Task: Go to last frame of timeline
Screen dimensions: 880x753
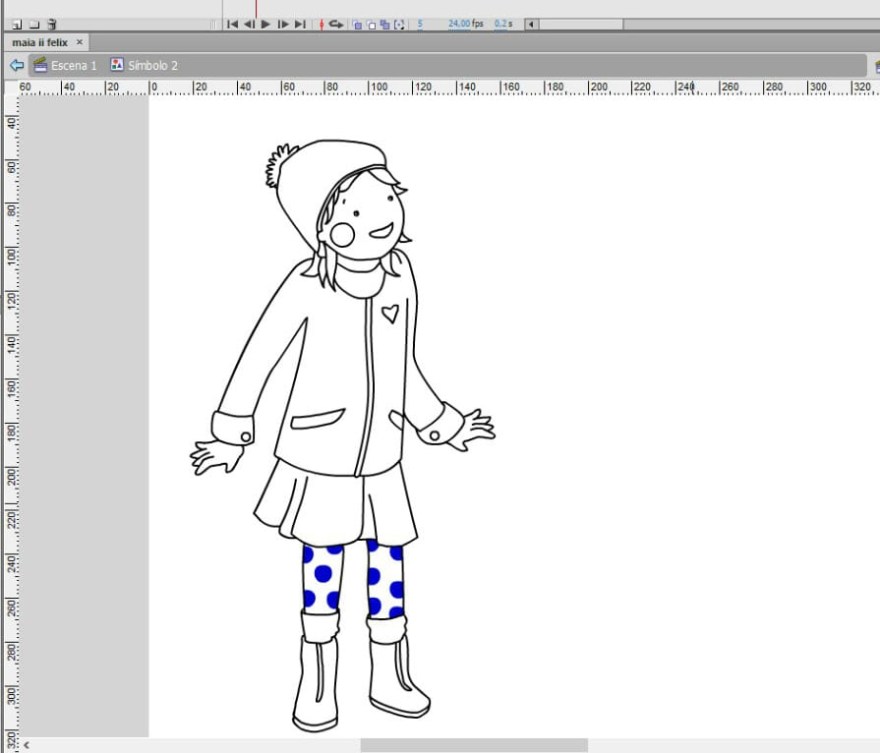Action: 300,24
